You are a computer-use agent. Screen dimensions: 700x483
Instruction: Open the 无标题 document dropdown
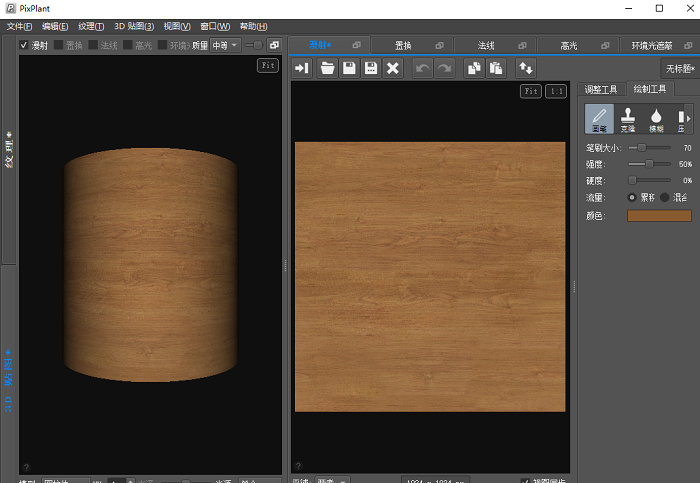pos(678,69)
